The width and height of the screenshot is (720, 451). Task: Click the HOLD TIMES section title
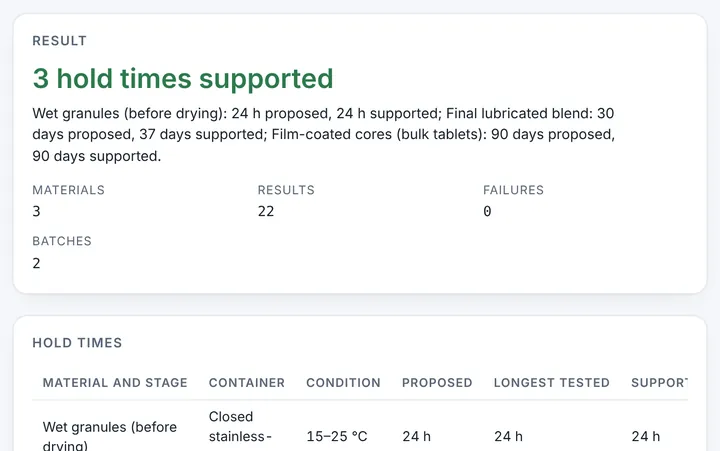(77, 343)
